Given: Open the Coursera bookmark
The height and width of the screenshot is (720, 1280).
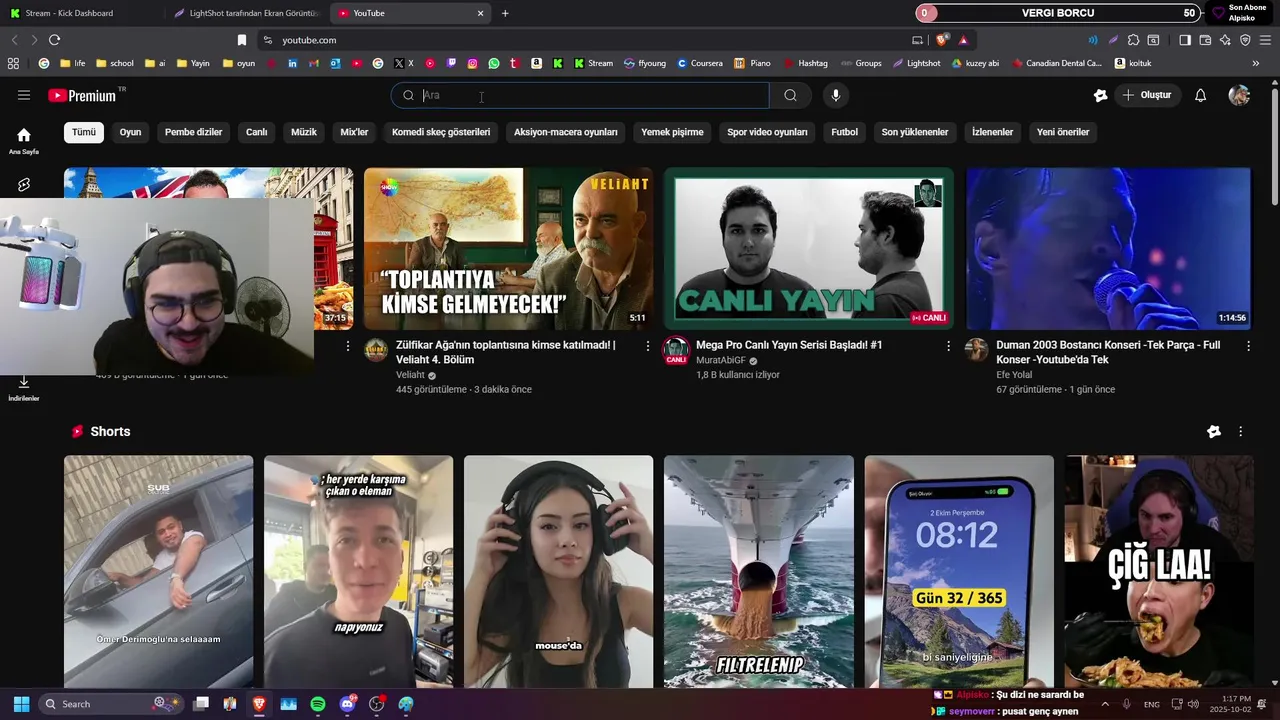Looking at the screenshot, I should click(700, 63).
